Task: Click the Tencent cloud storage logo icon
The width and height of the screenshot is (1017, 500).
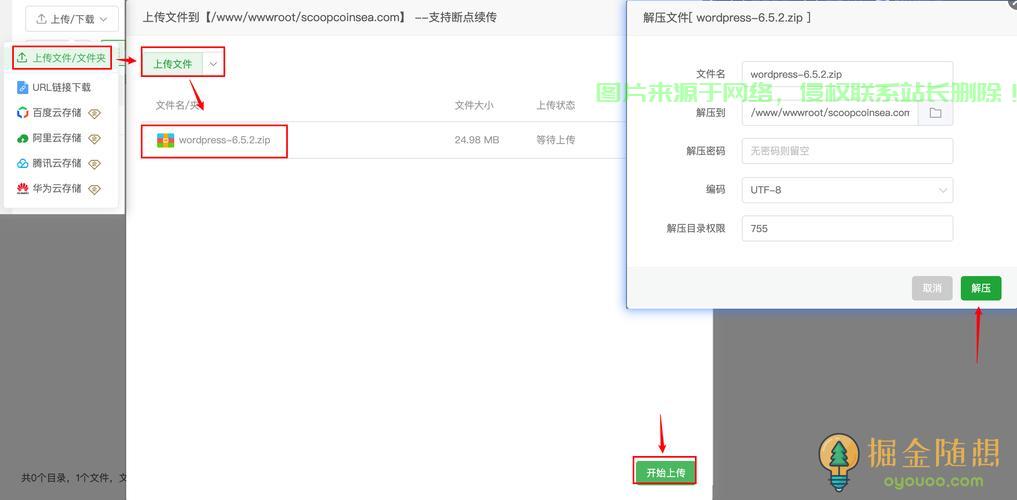Action: (23, 163)
